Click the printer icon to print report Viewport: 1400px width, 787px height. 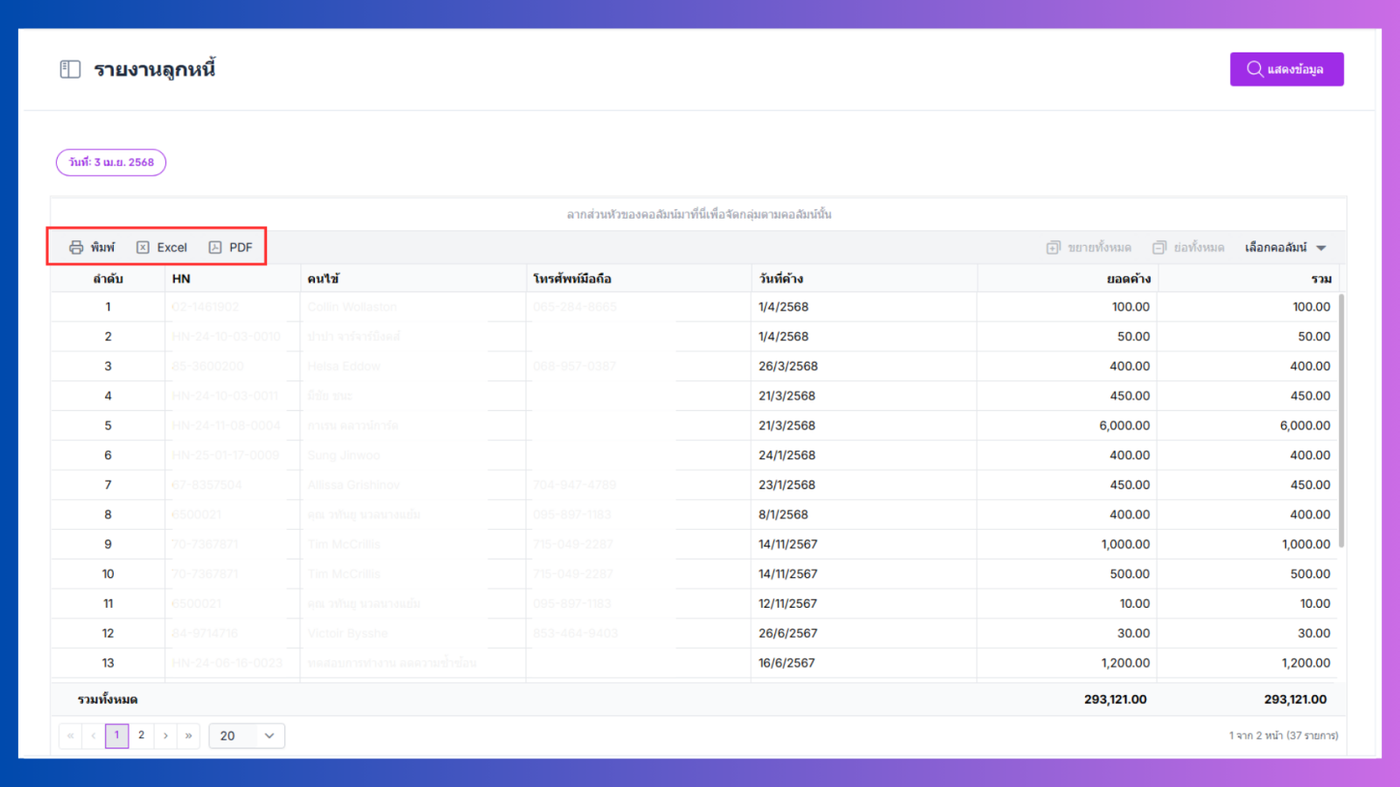tap(76, 247)
